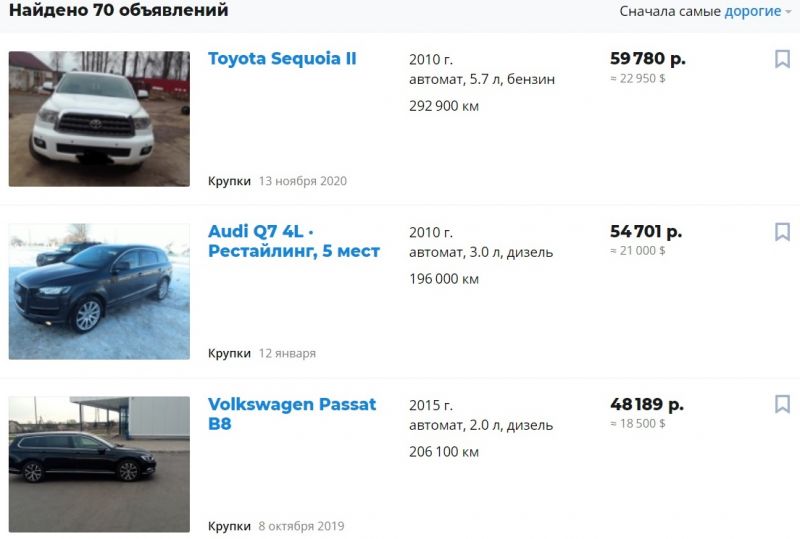This screenshot has height=539, width=800.
Task: Open the sort order dropdown 'дорогие'
Action: (753, 11)
